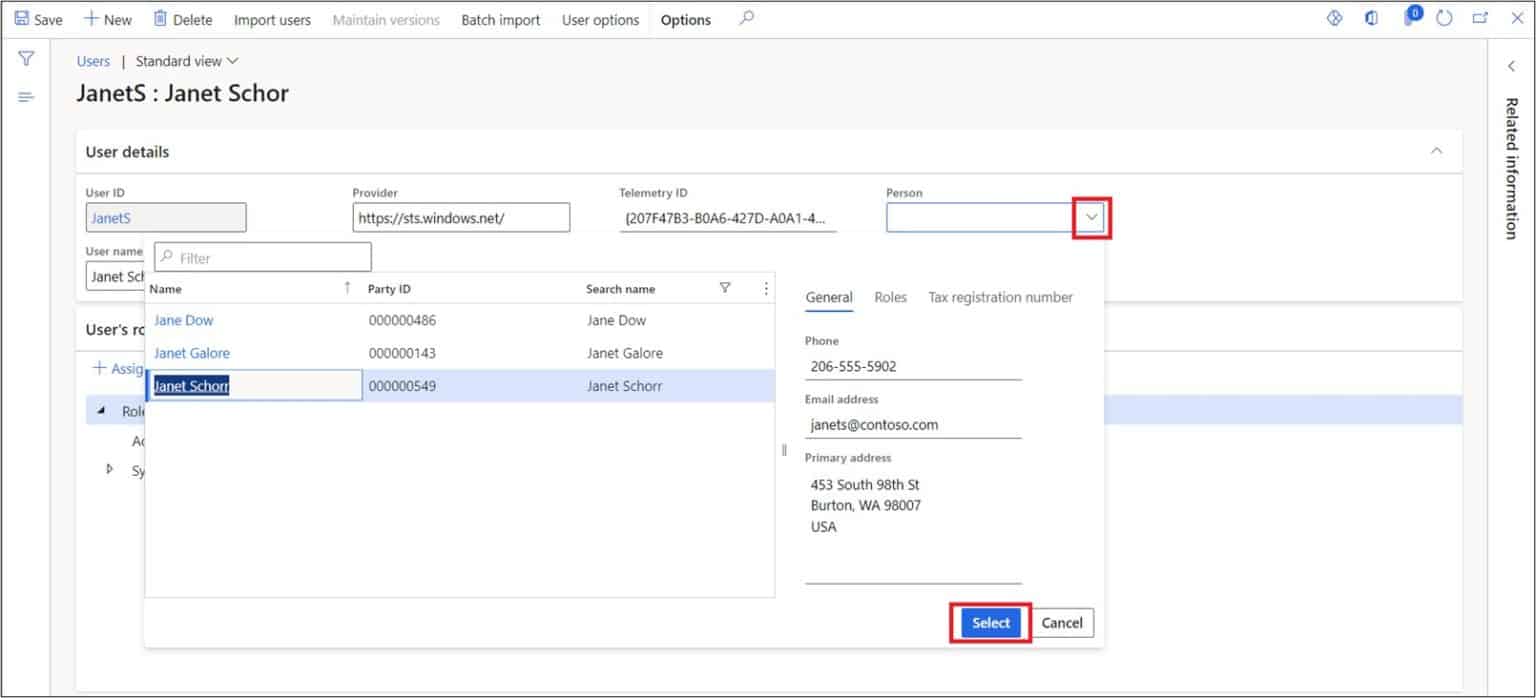Open the Person field dropdown

[1092, 217]
